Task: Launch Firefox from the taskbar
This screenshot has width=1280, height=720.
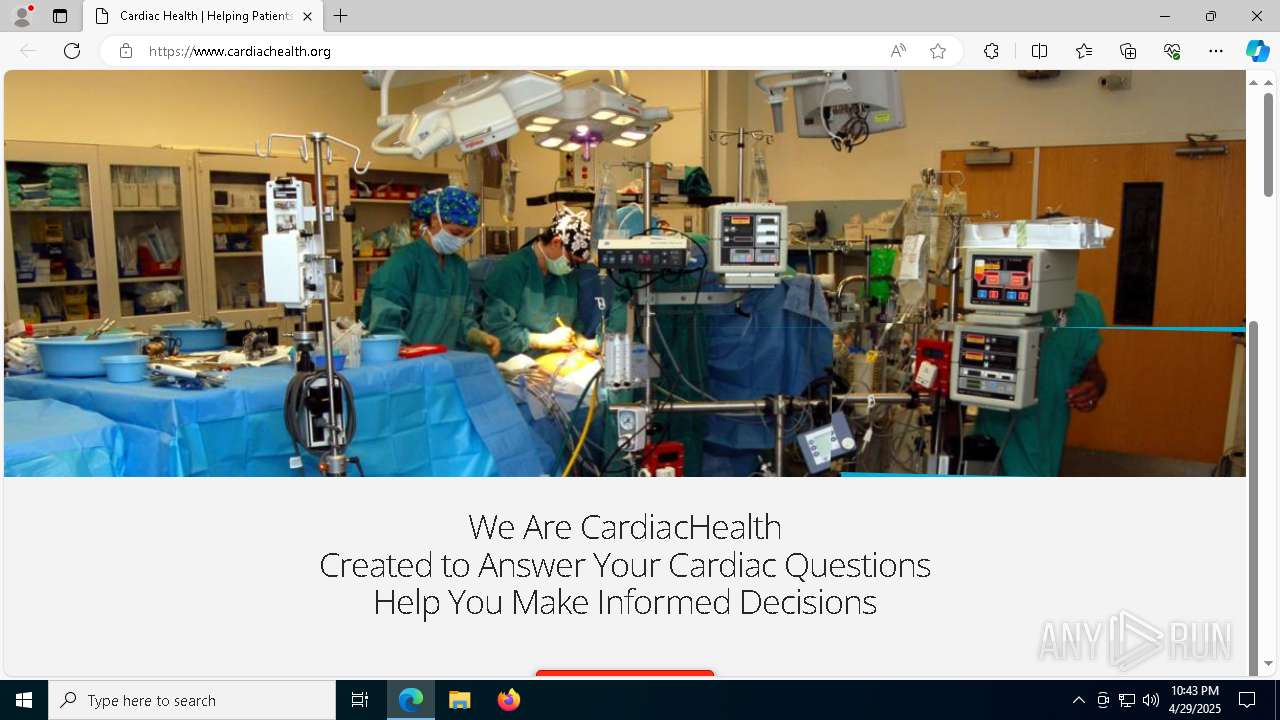Action: pos(509,700)
